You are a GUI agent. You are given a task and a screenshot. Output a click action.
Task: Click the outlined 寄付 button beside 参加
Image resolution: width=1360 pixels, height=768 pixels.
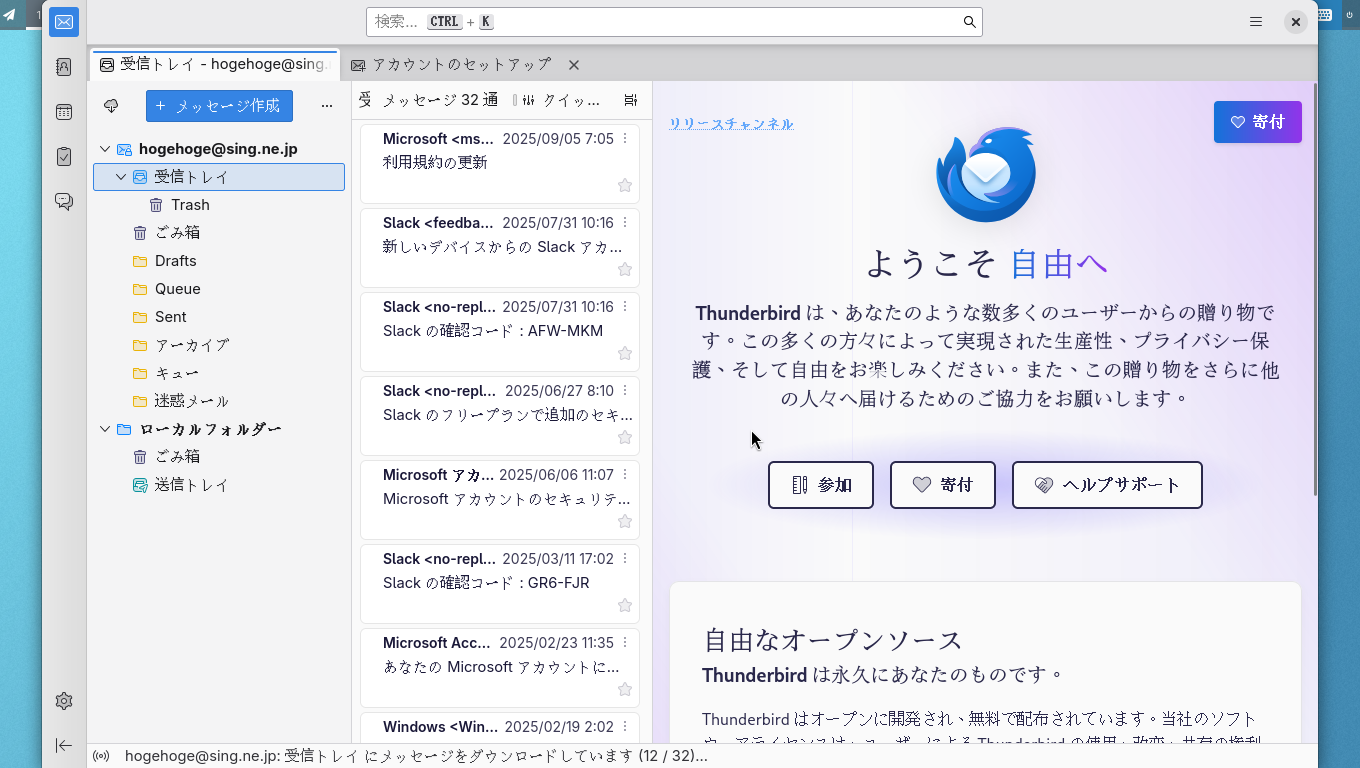[x=943, y=485]
